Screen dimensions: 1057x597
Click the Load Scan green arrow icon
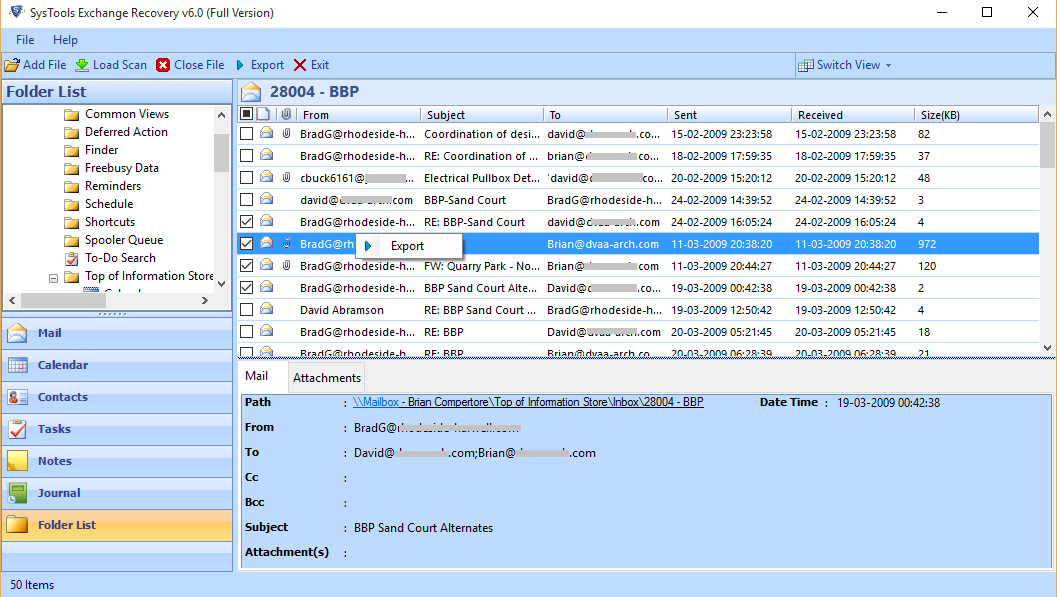pyautogui.click(x=82, y=65)
